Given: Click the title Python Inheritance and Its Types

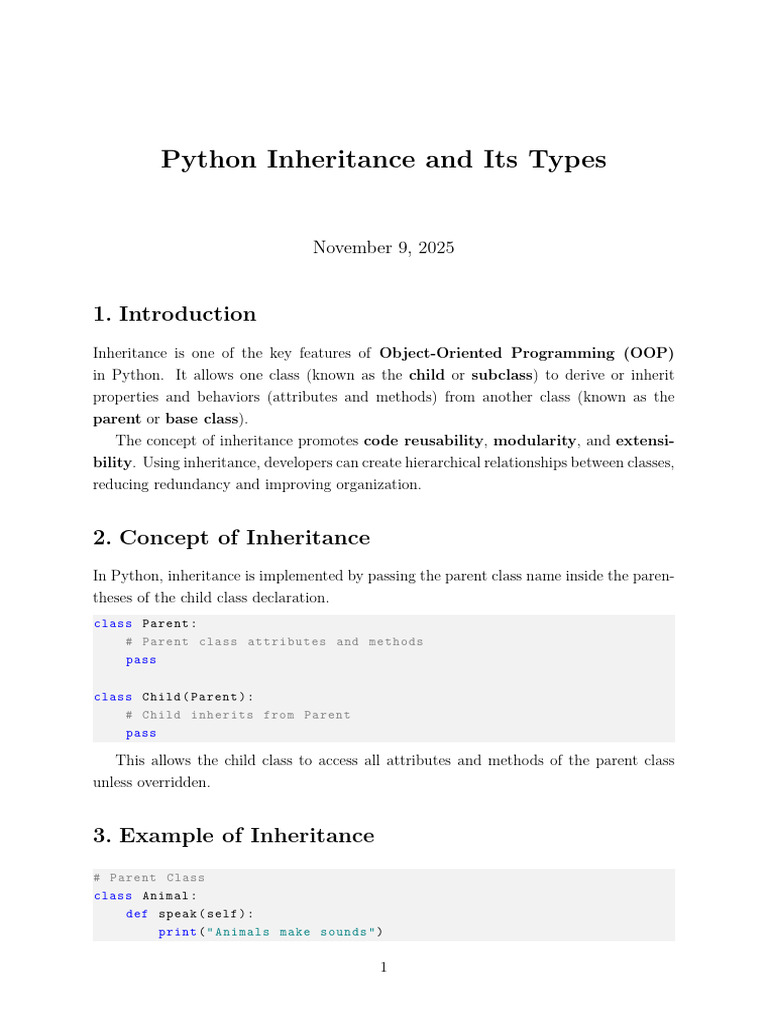Looking at the screenshot, I should [x=383, y=160].
